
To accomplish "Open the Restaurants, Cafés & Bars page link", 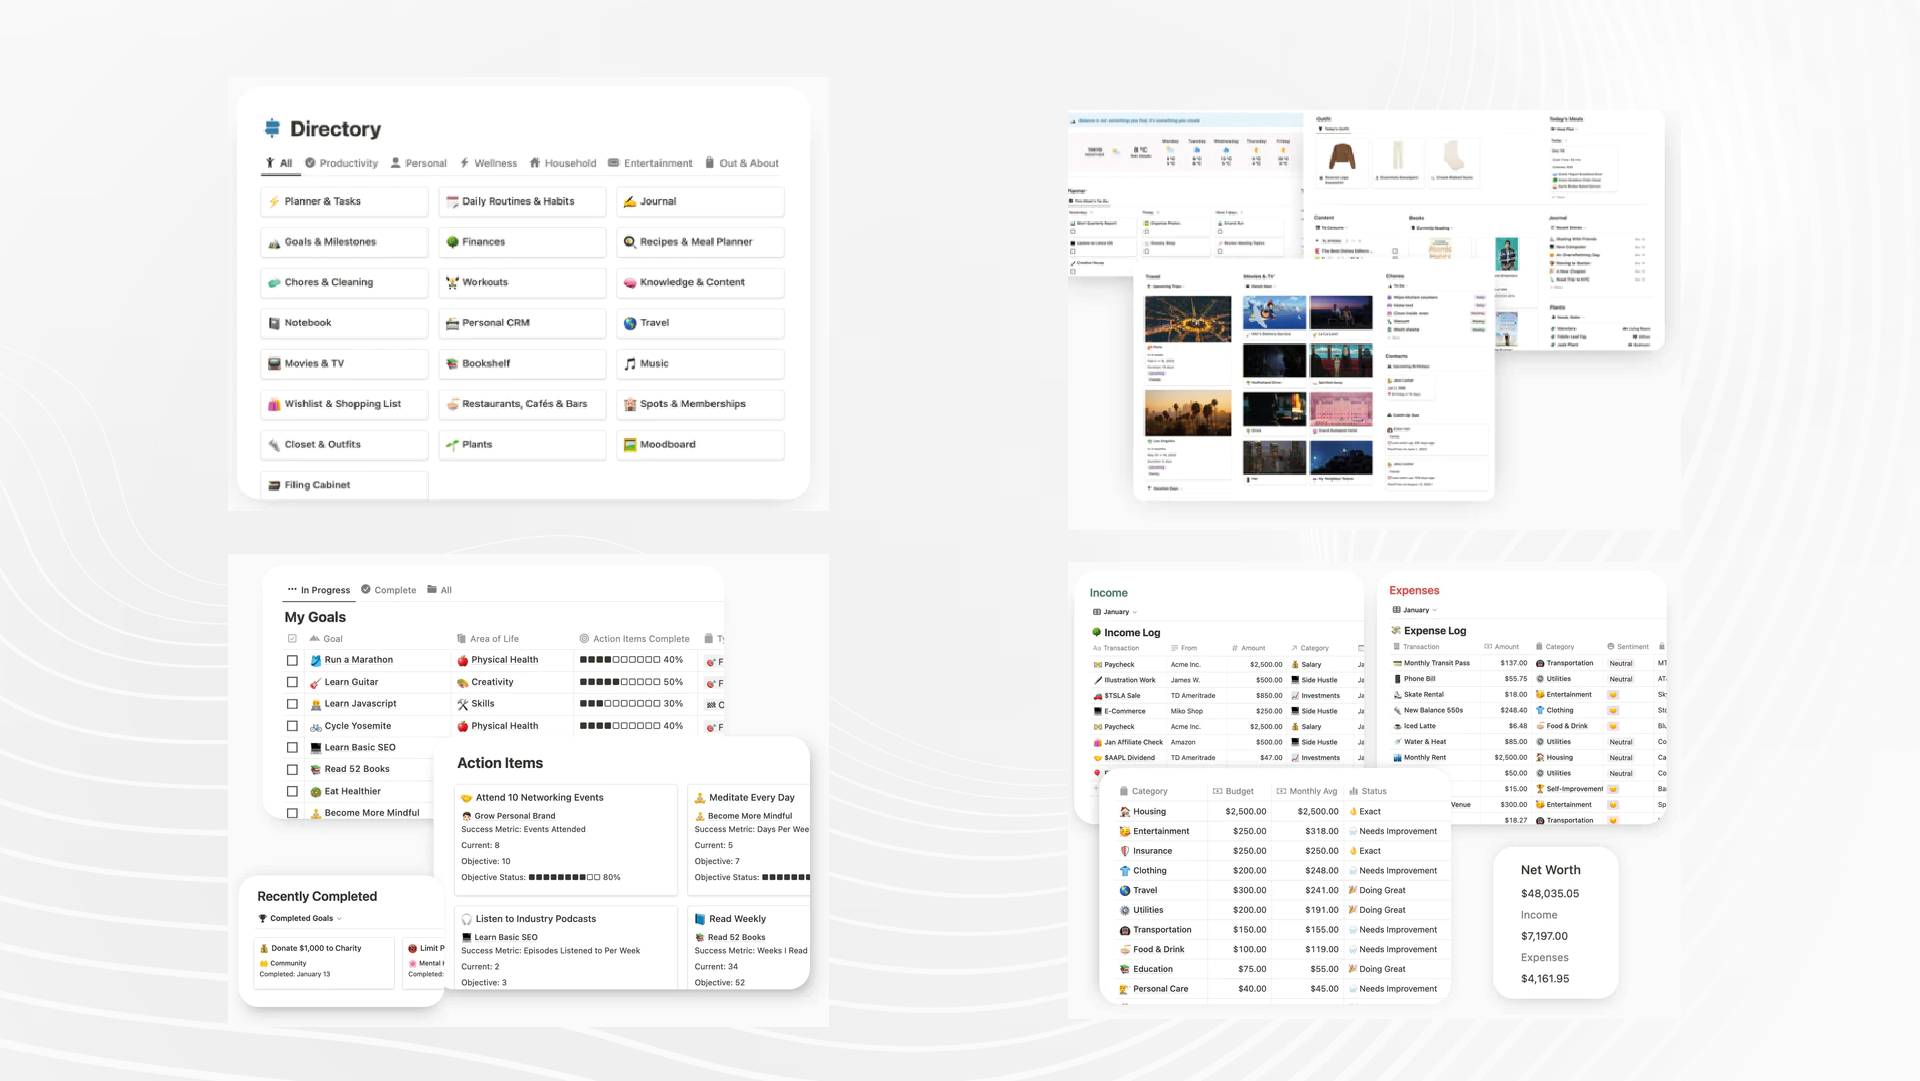I will pos(522,404).
